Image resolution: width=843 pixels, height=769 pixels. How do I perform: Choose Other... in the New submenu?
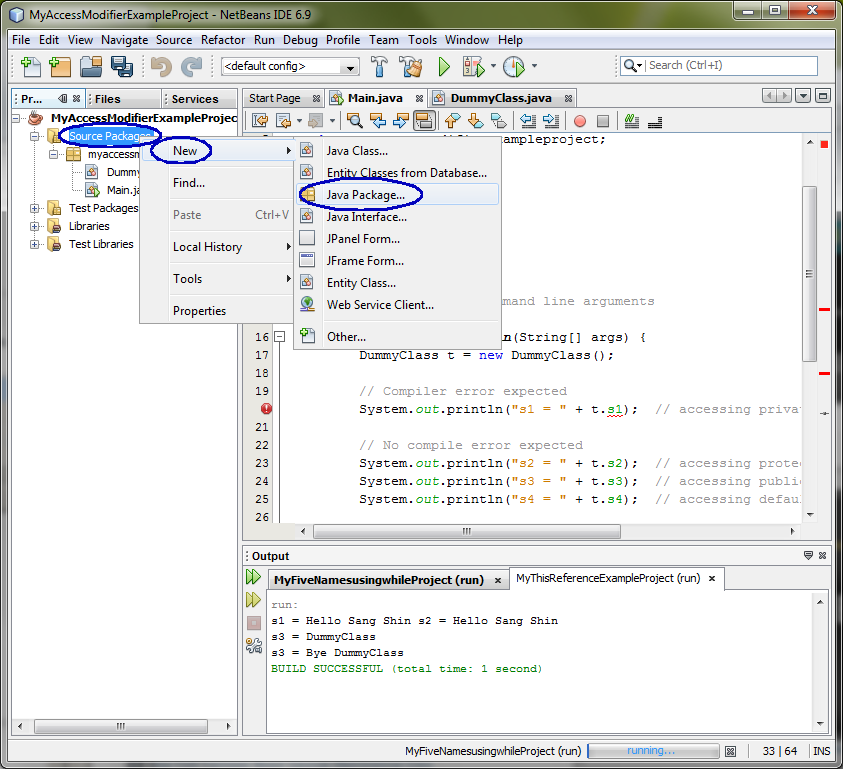click(397, 337)
